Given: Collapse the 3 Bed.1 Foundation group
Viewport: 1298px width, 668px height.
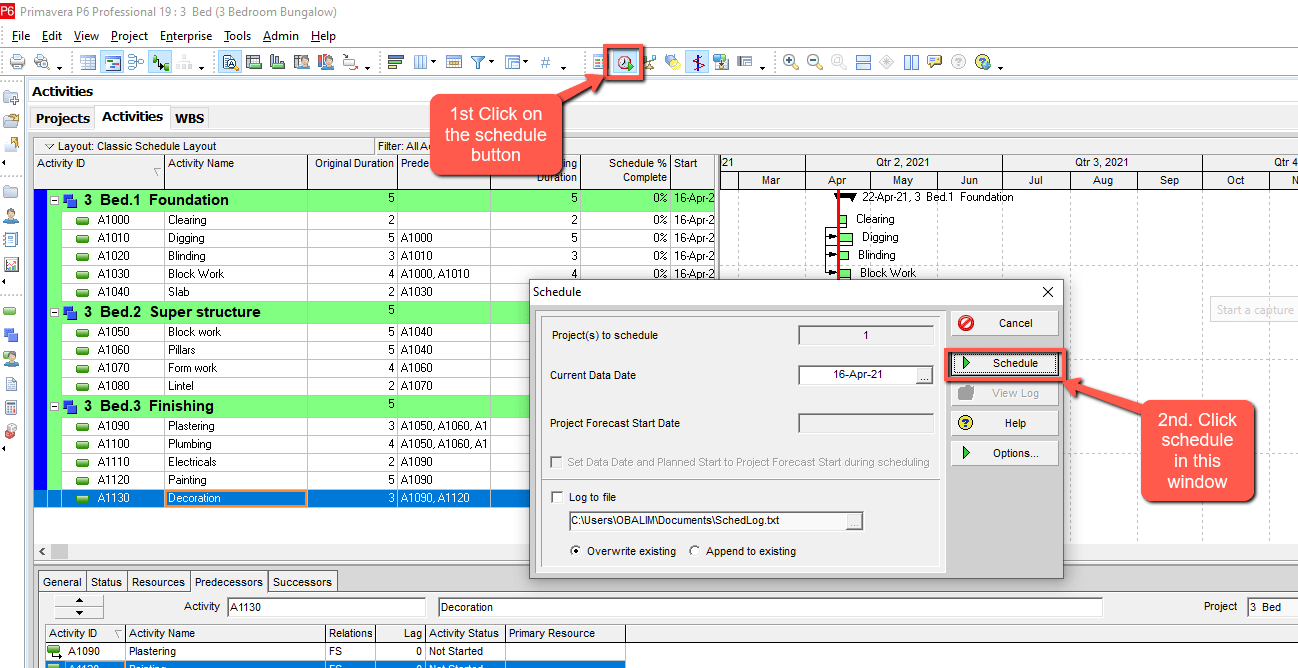Looking at the screenshot, I should [55, 200].
